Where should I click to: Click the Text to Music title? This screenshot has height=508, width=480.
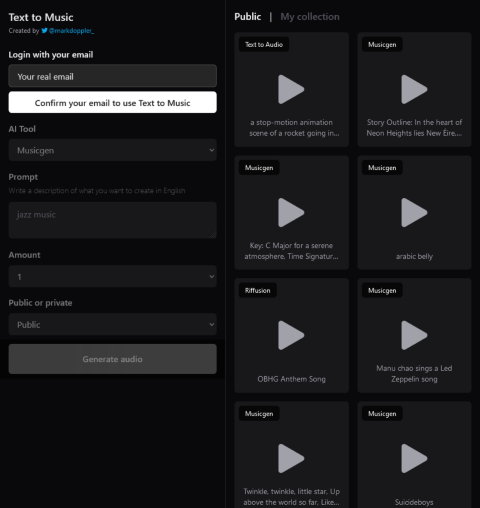click(x=41, y=17)
